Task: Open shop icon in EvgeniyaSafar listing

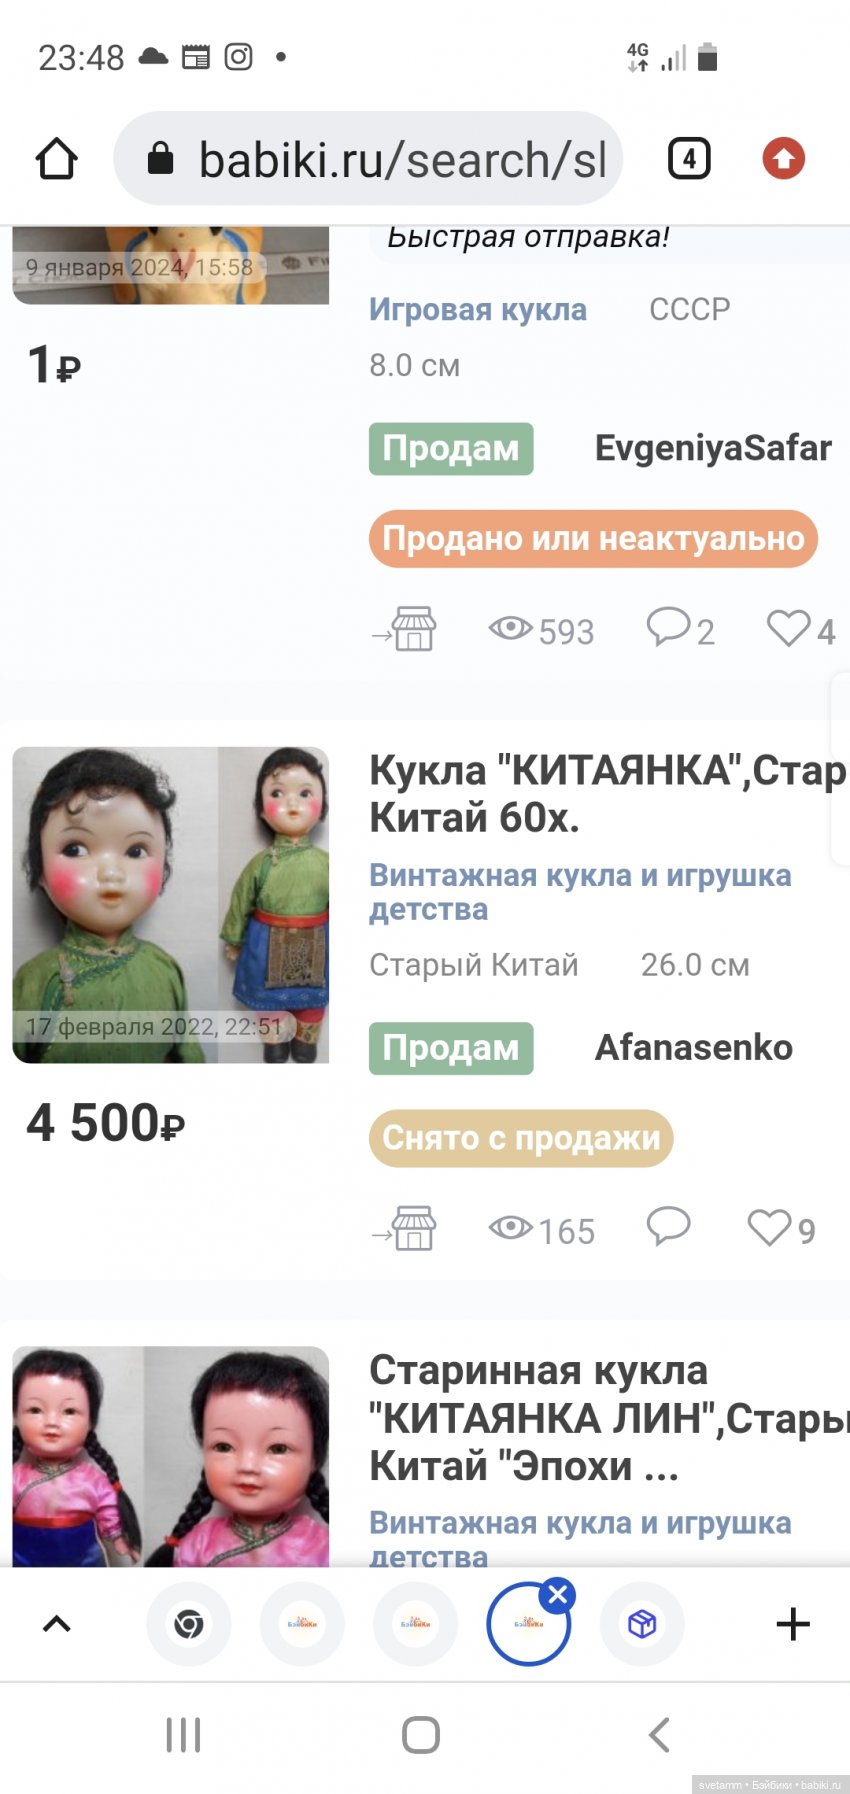Action: click(404, 629)
